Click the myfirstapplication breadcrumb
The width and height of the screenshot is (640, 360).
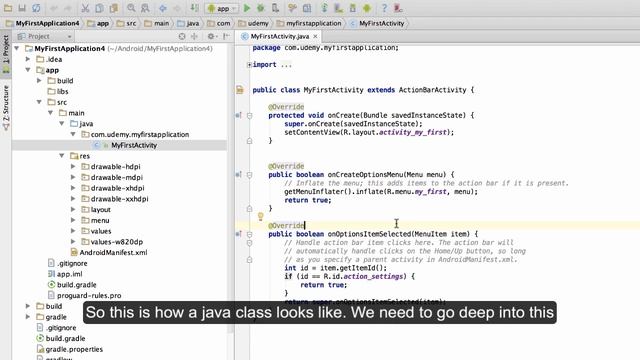pyautogui.click(x=309, y=23)
